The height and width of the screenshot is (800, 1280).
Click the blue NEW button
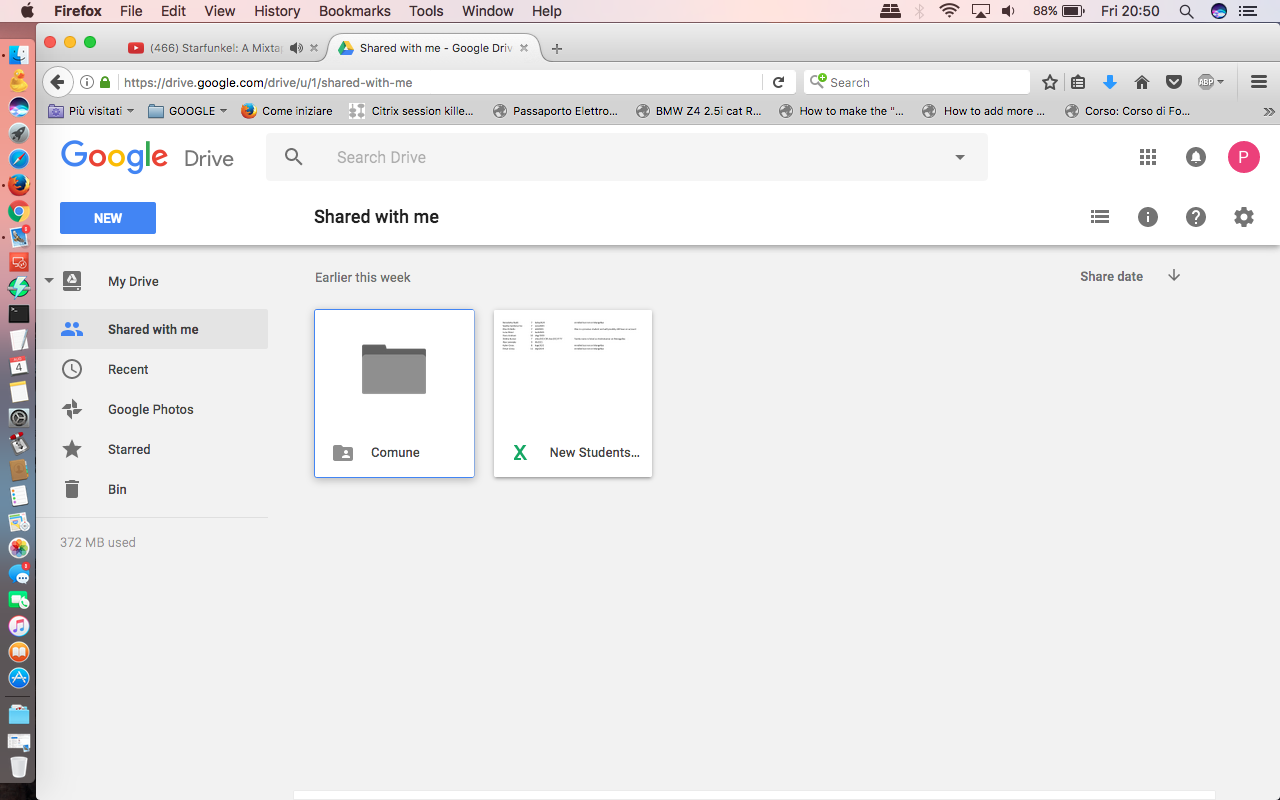point(108,218)
